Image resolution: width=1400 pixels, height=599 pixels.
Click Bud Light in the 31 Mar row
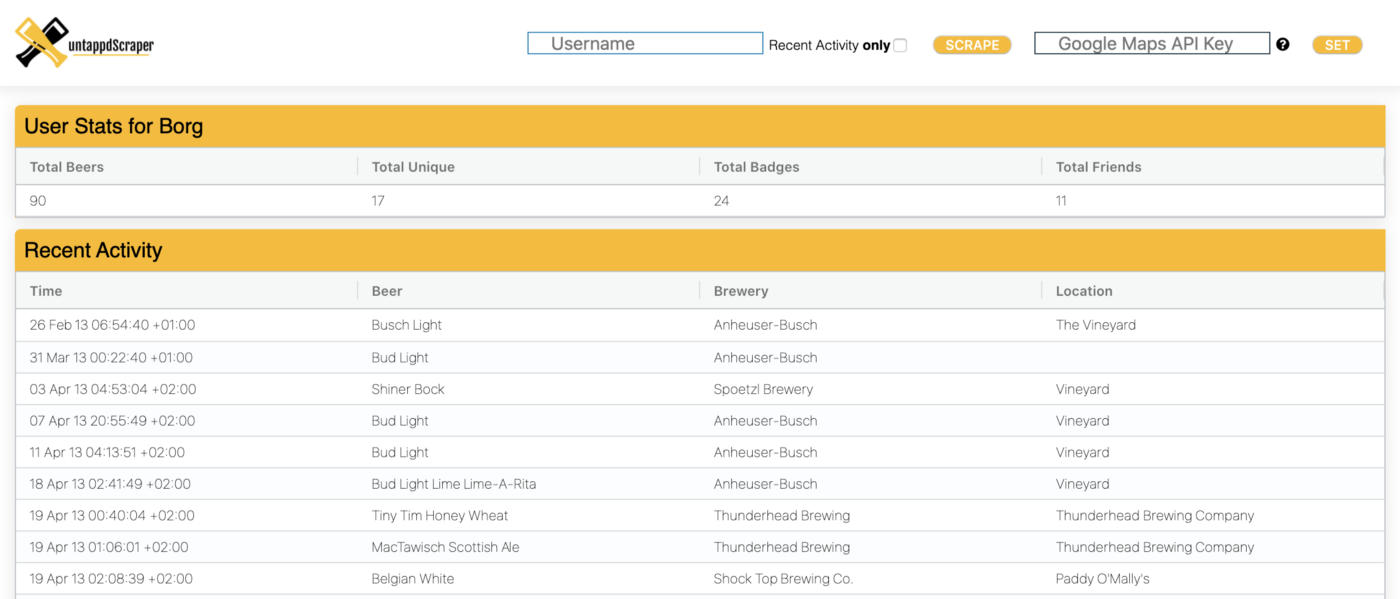(400, 358)
